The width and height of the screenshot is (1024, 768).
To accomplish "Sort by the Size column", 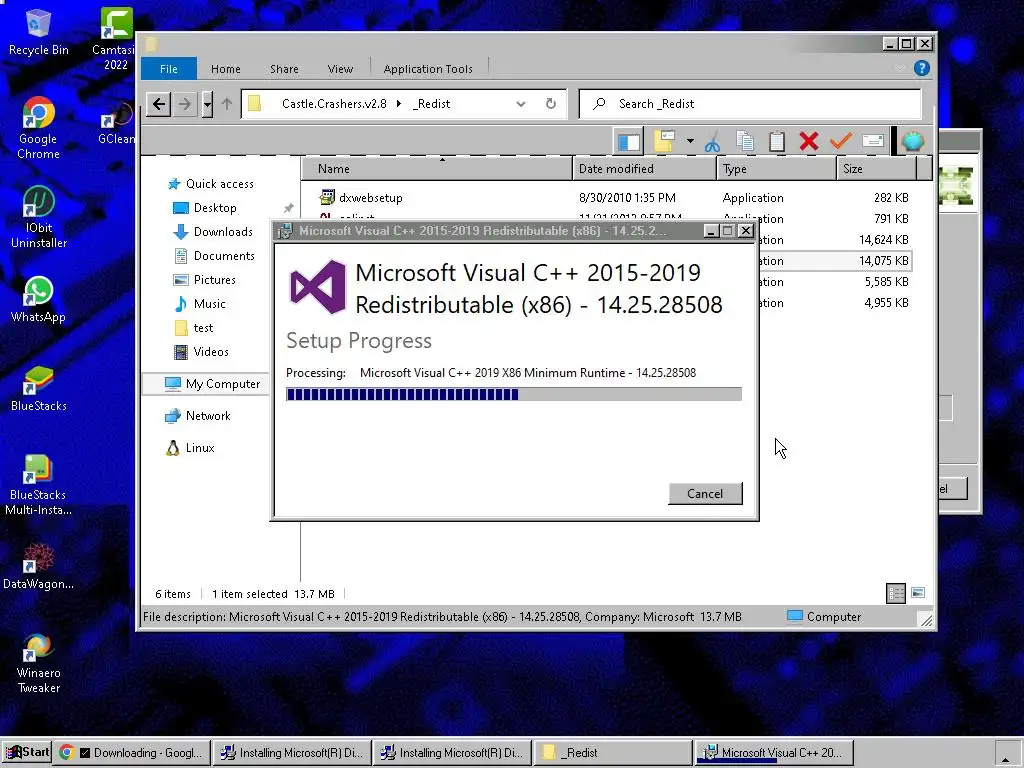I will [x=876, y=168].
